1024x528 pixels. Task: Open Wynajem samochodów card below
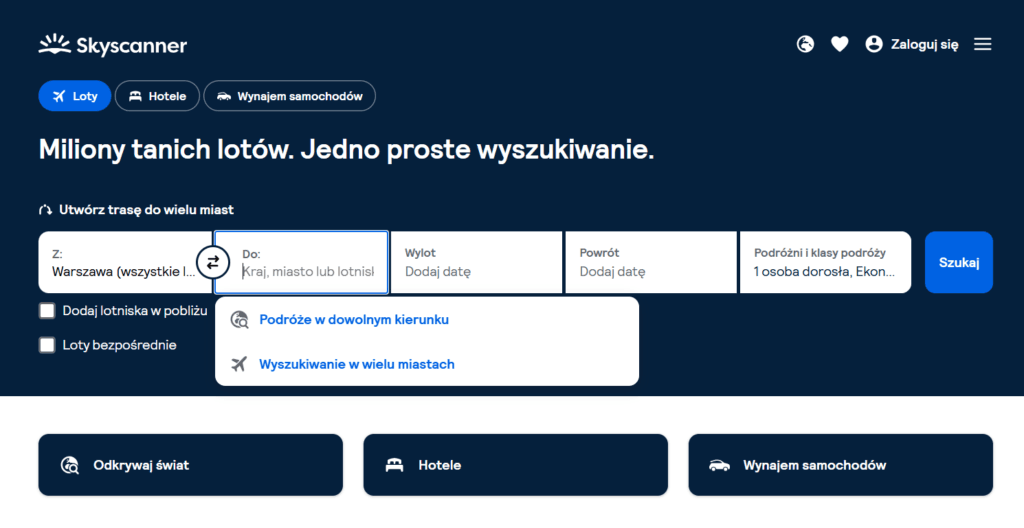click(x=840, y=465)
